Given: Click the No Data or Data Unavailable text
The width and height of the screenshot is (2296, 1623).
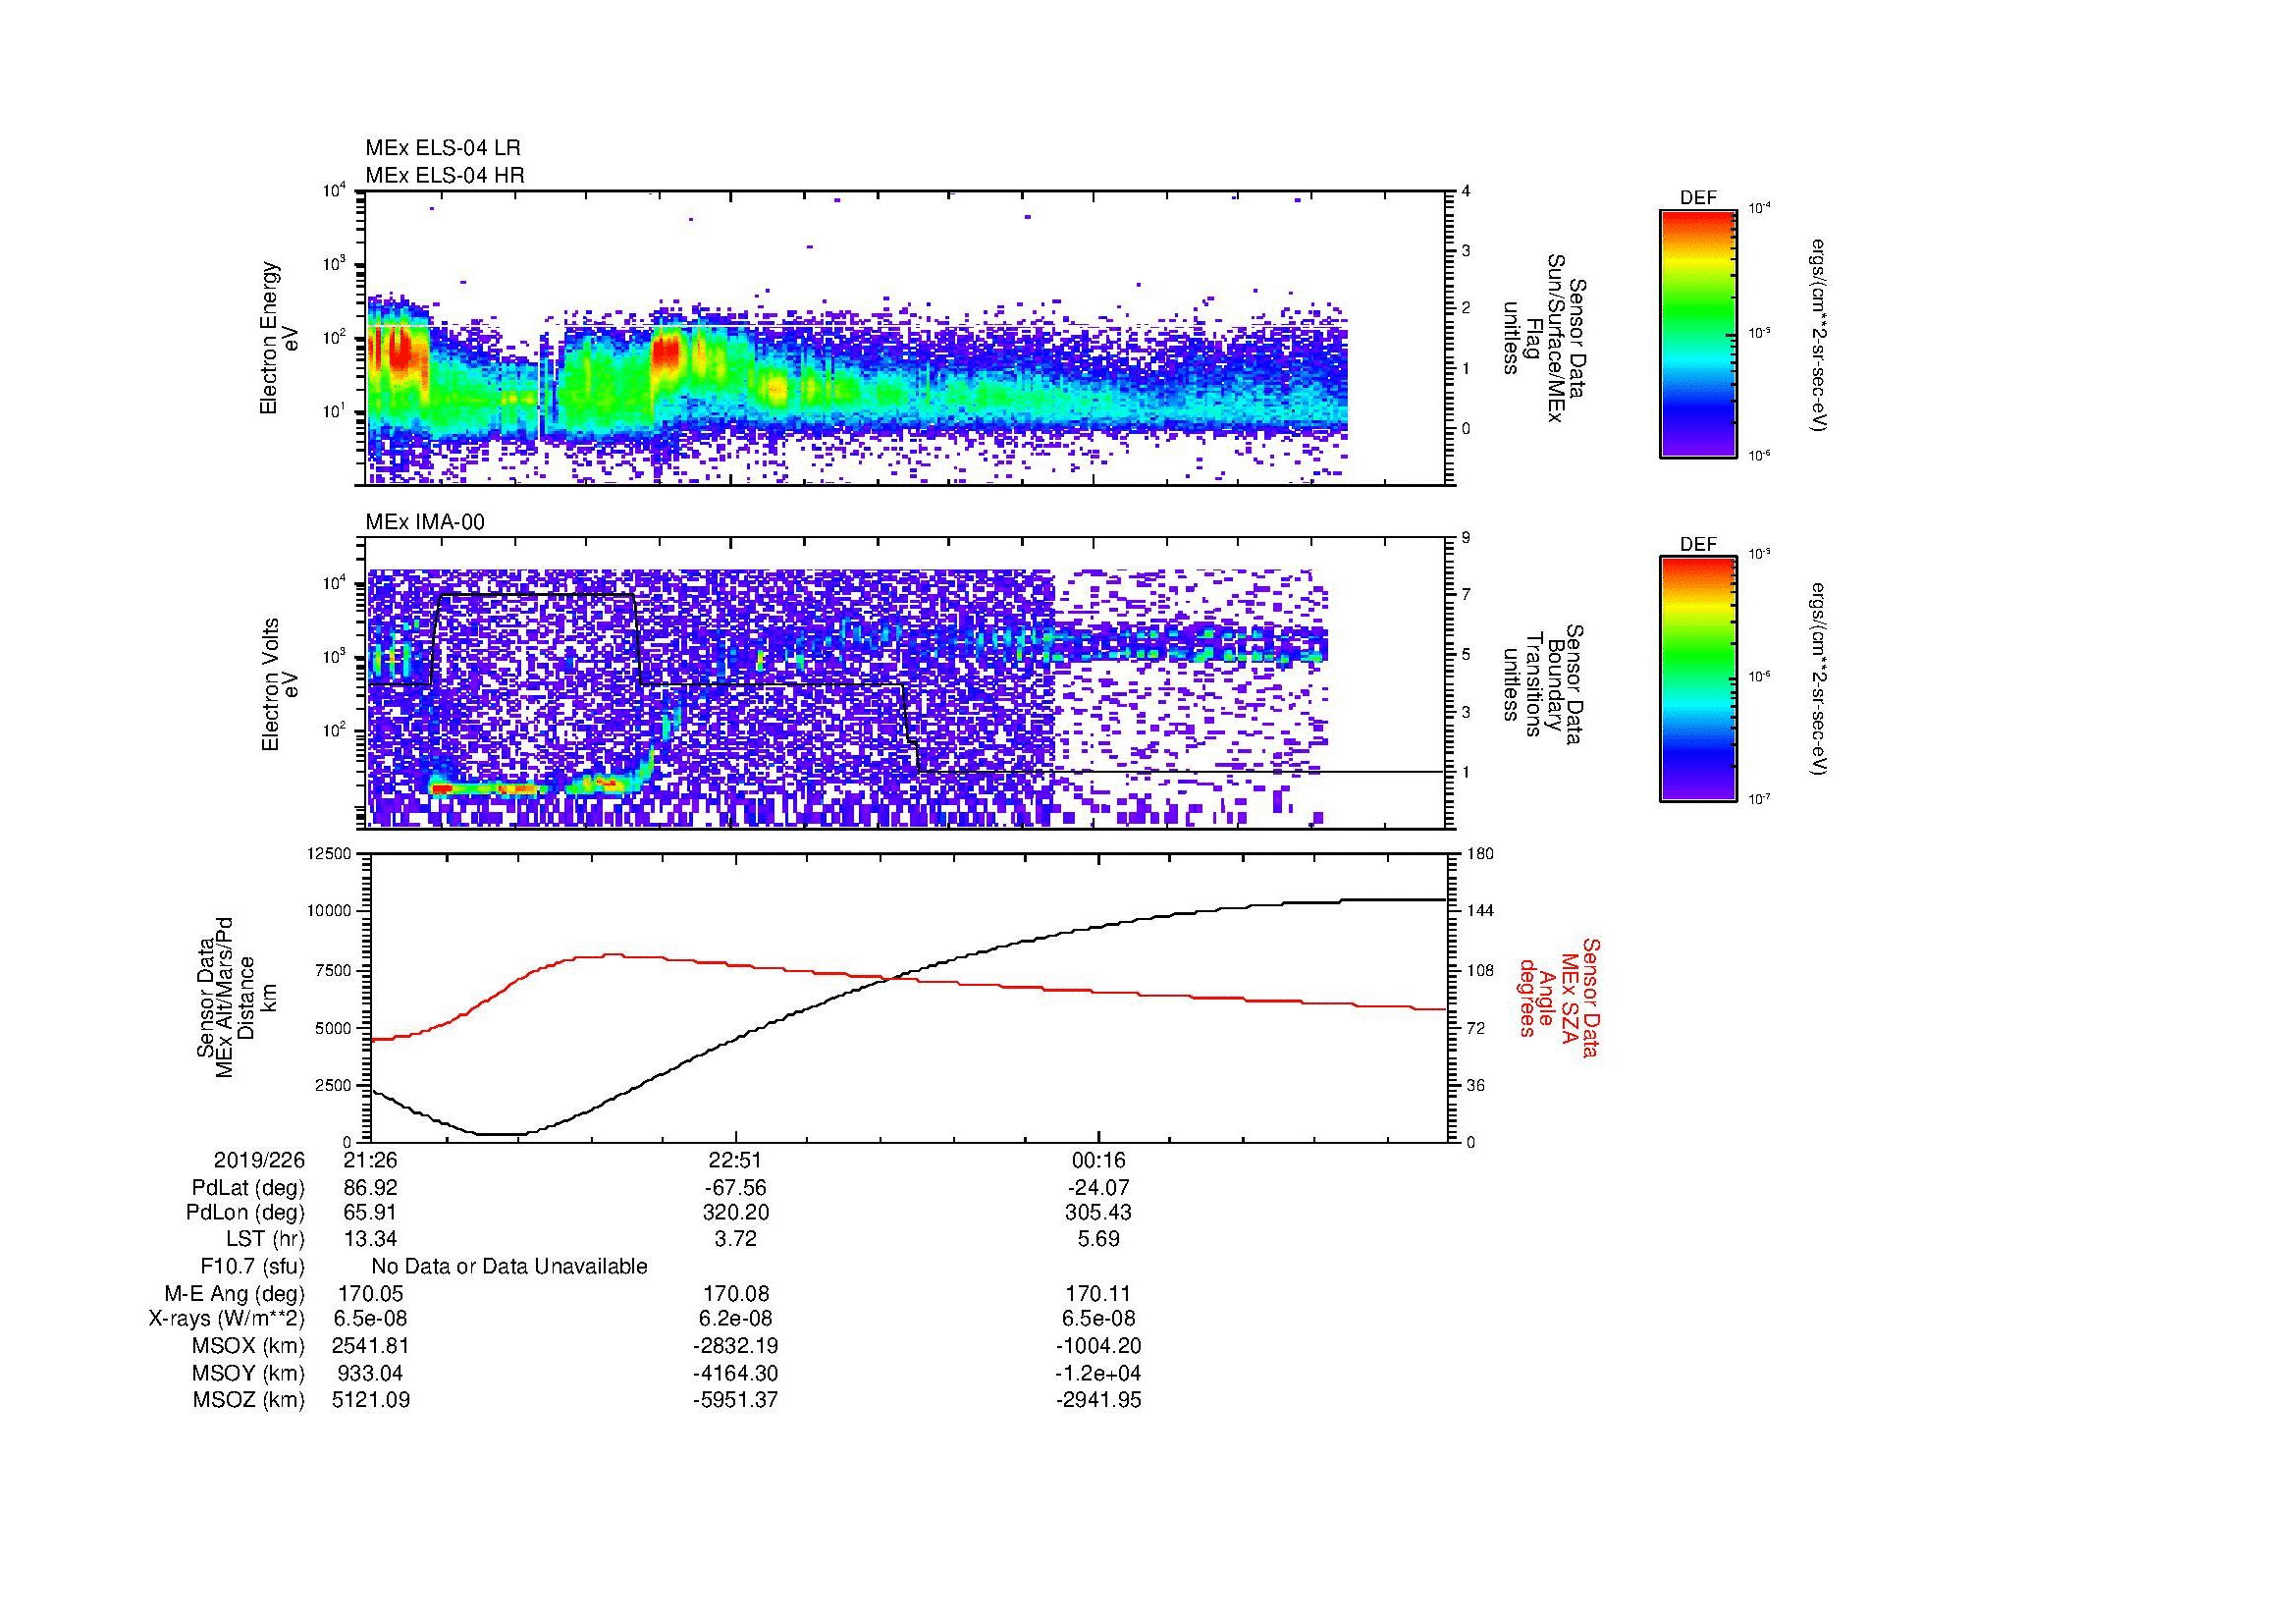Looking at the screenshot, I should [x=509, y=1267].
